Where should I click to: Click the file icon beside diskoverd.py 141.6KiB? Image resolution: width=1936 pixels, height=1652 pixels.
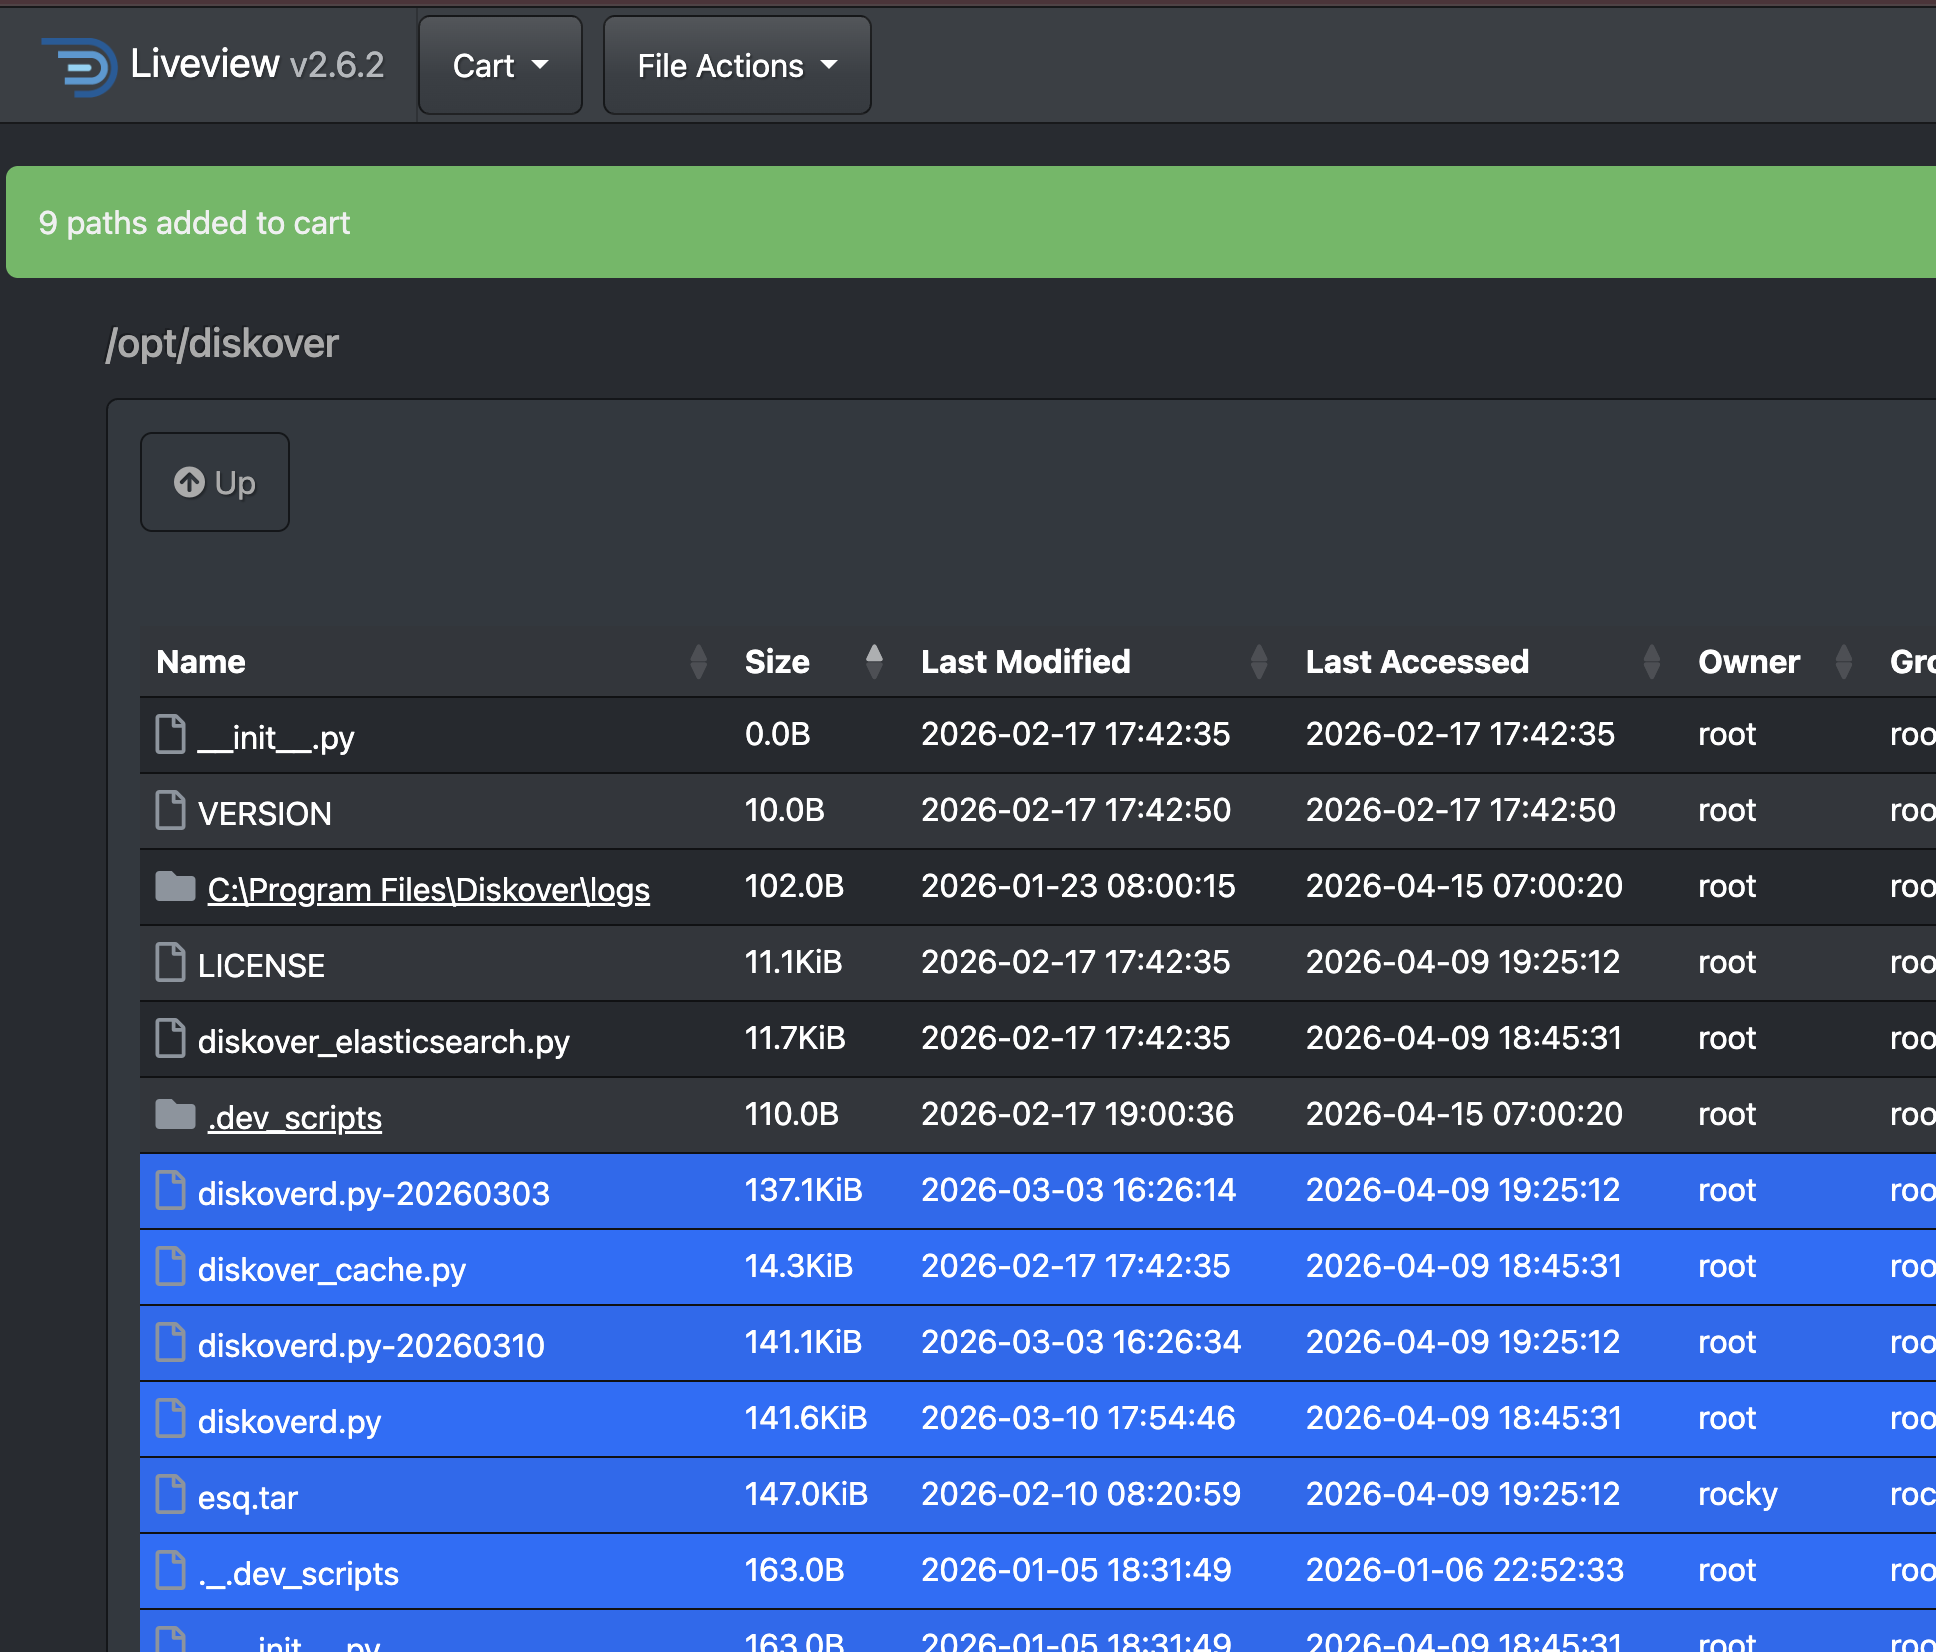(171, 1418)
